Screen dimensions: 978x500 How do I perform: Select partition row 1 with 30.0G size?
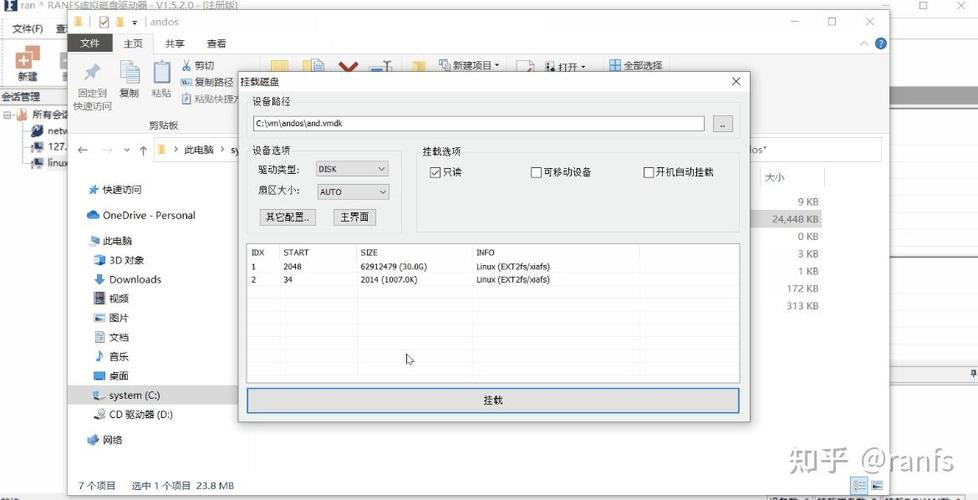point(493,266)
